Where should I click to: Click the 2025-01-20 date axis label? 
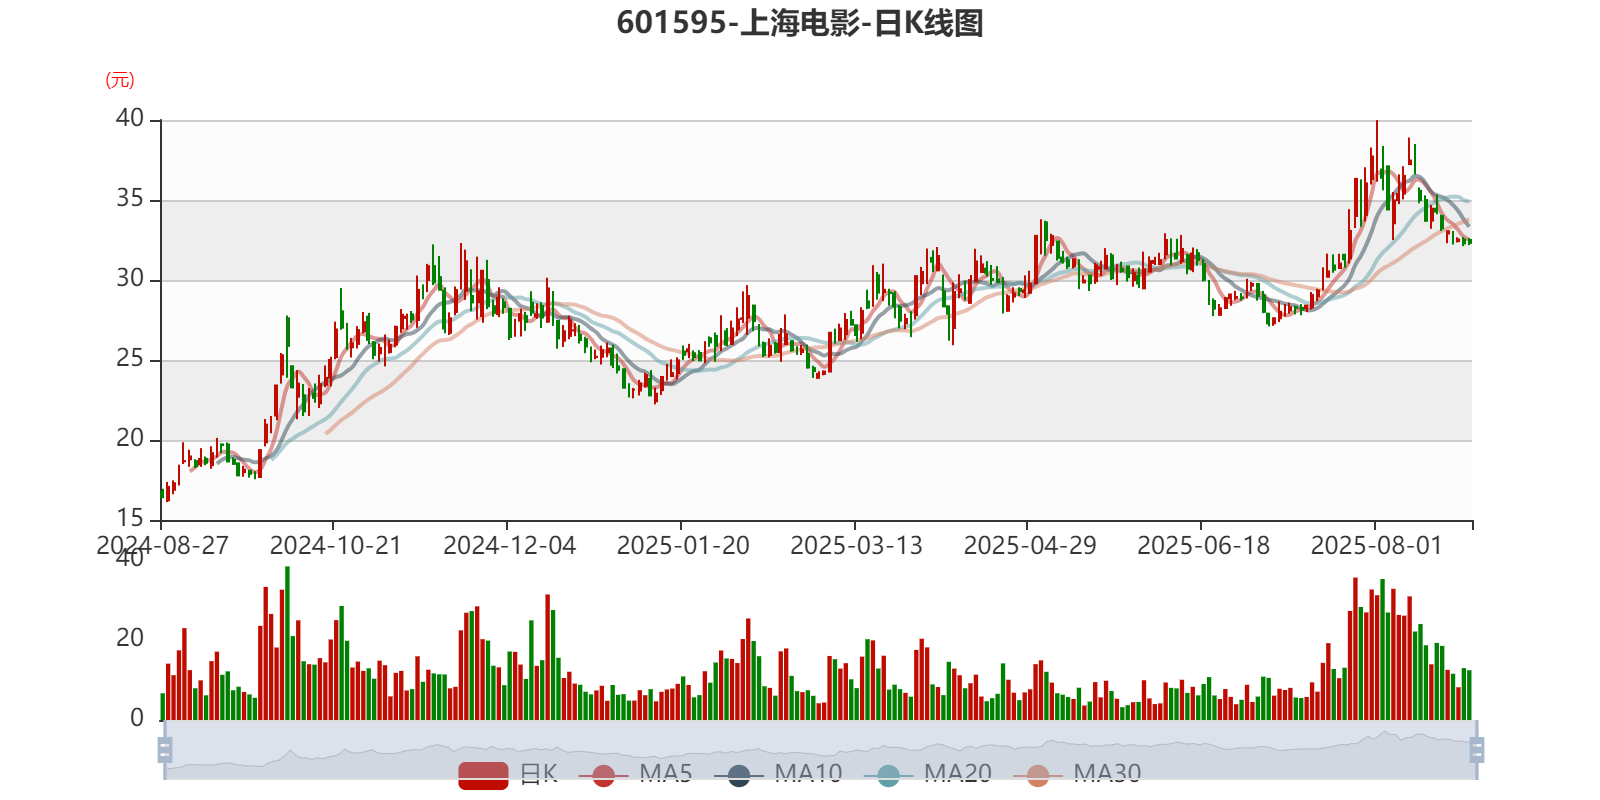683,546
